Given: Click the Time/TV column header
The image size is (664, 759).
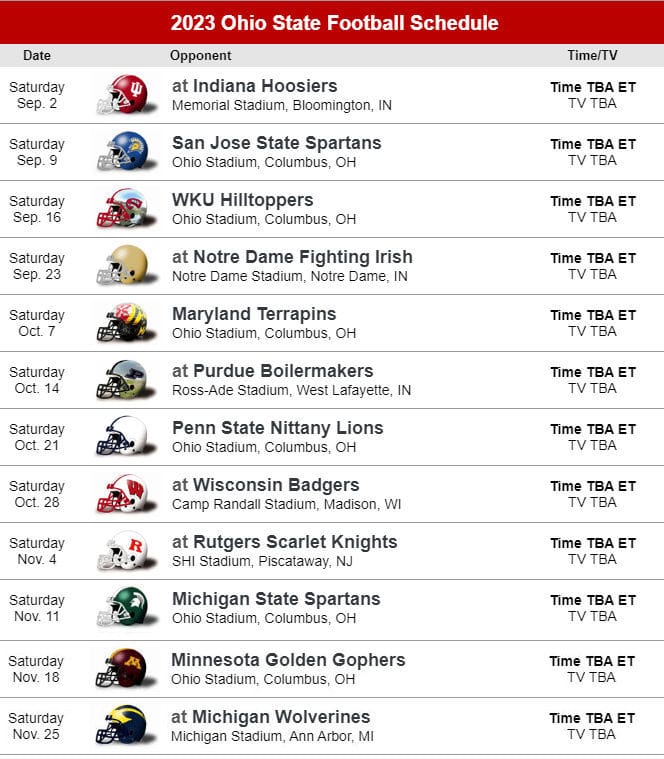Looking at the screenshot, I should 592,55.
